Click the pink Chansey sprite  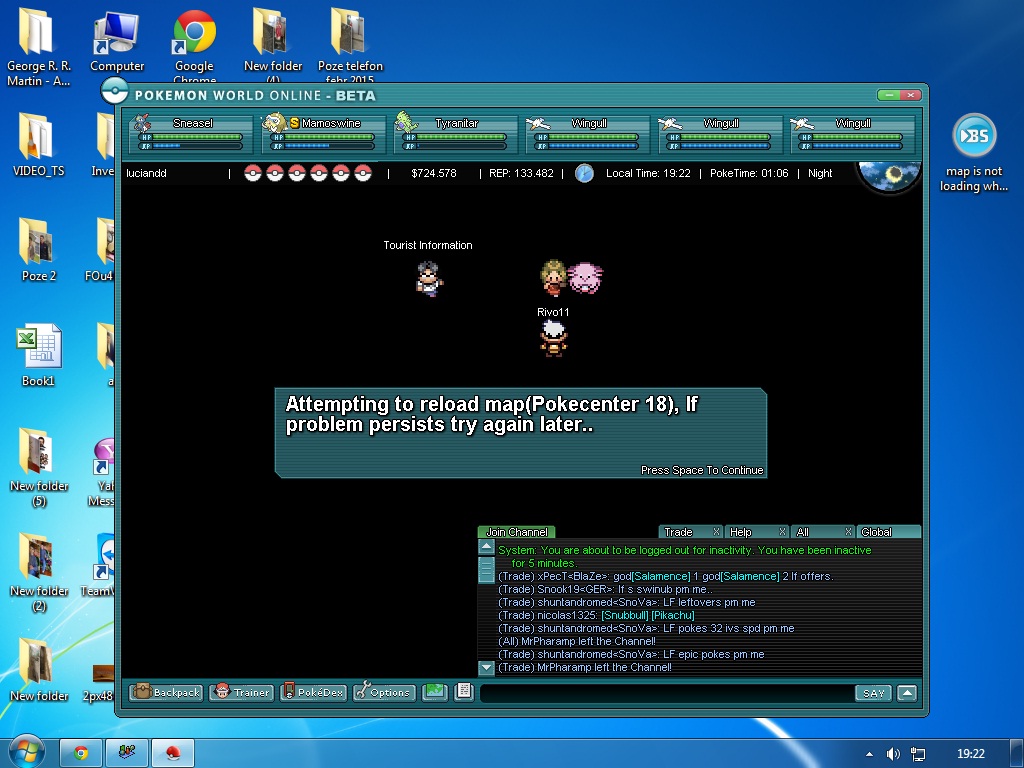pyautogui.click(x=585, y=278)
